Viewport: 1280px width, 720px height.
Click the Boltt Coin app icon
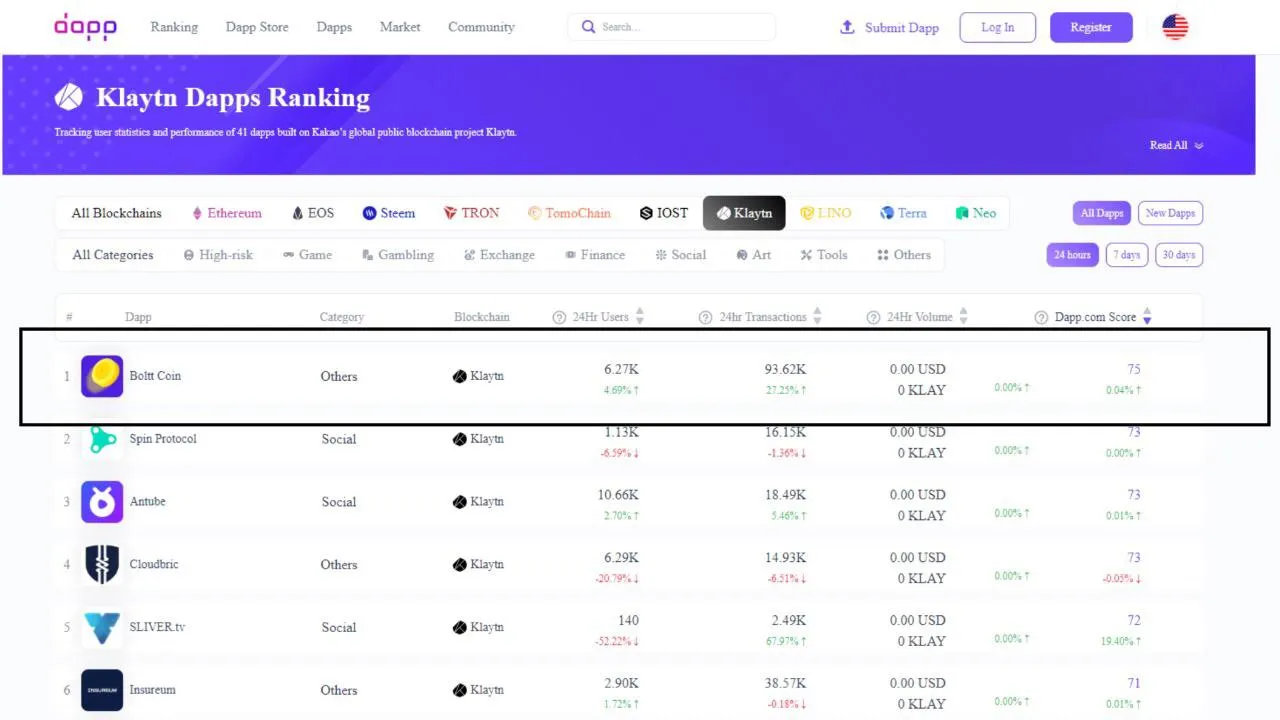pyautogui.click(x=102, y=376)
